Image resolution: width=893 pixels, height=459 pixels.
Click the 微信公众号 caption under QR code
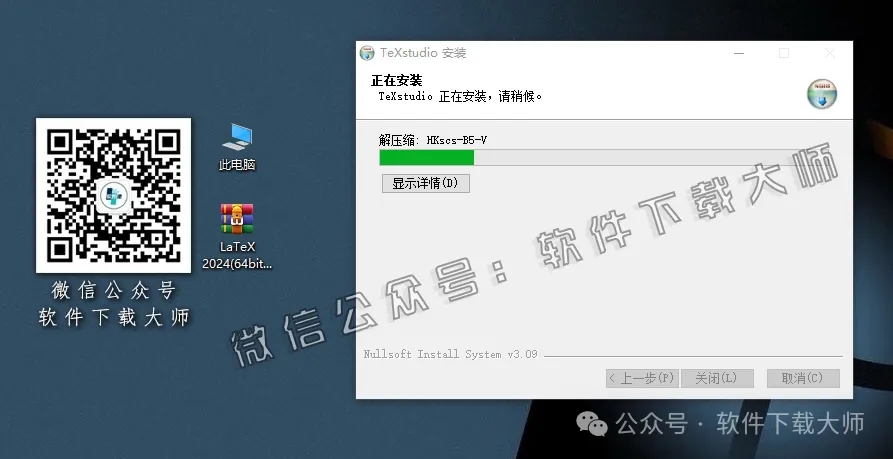[113, 290]
